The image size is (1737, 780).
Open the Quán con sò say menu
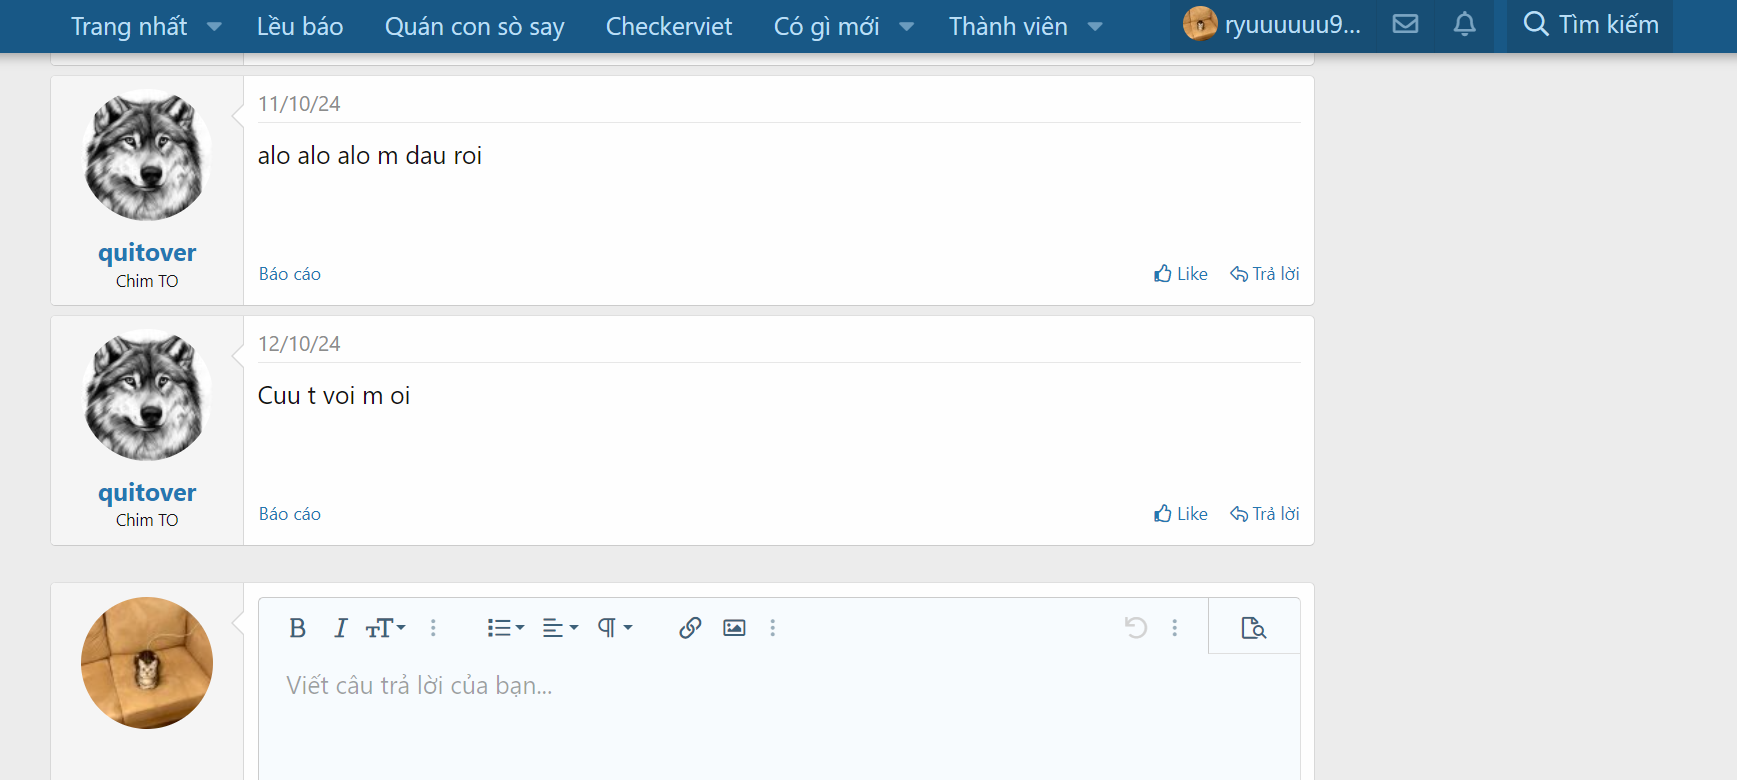(x=474, y=27)
